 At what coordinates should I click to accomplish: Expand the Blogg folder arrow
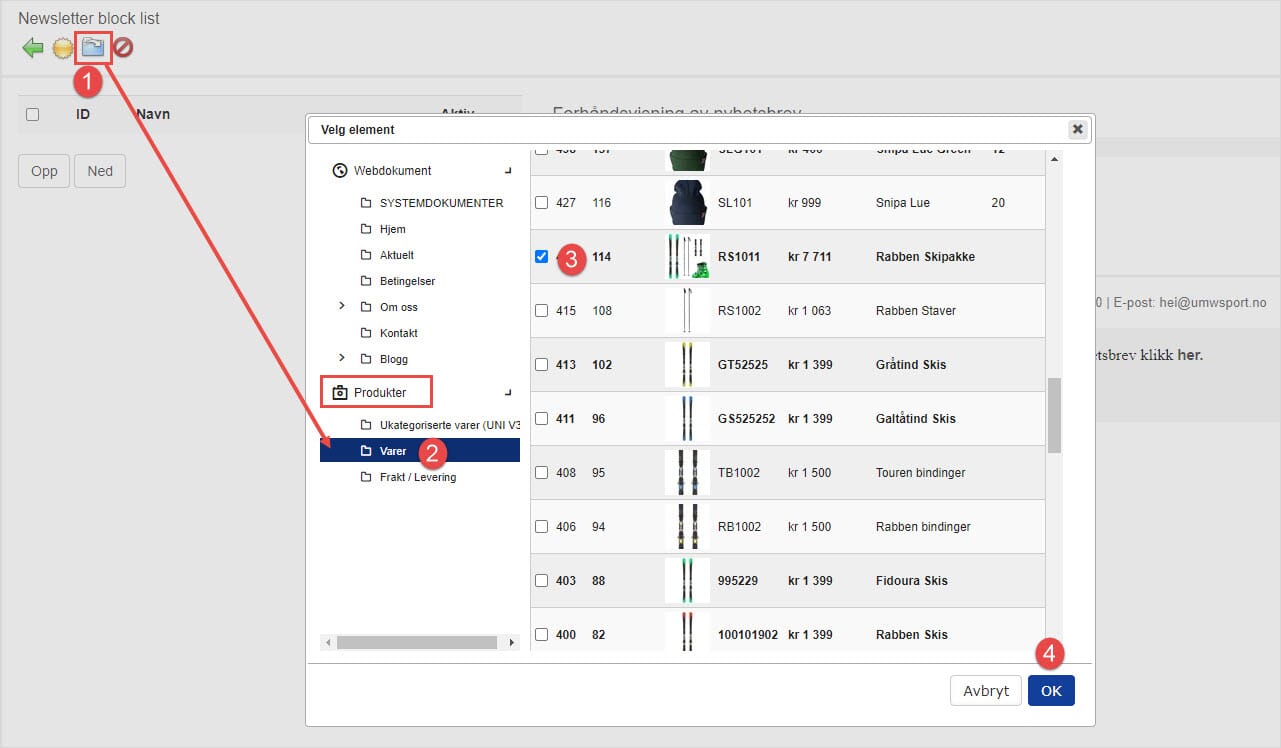(341, 358)
